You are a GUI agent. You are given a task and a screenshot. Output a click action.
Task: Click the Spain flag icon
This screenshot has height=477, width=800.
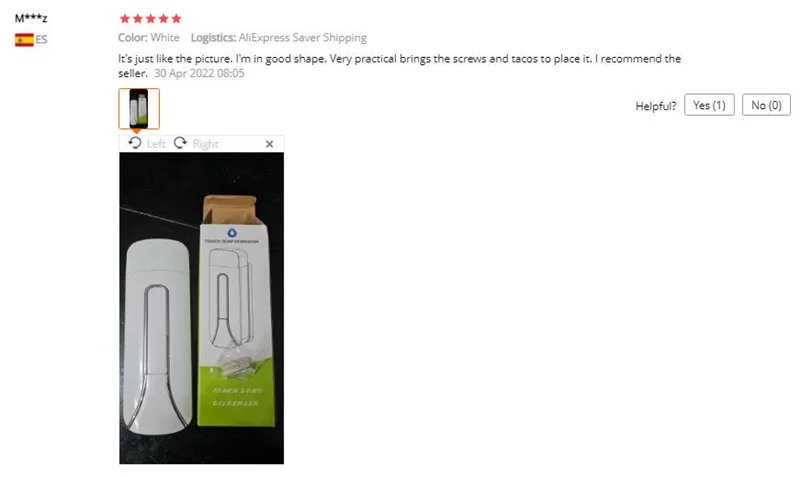[x=24, y=40]
